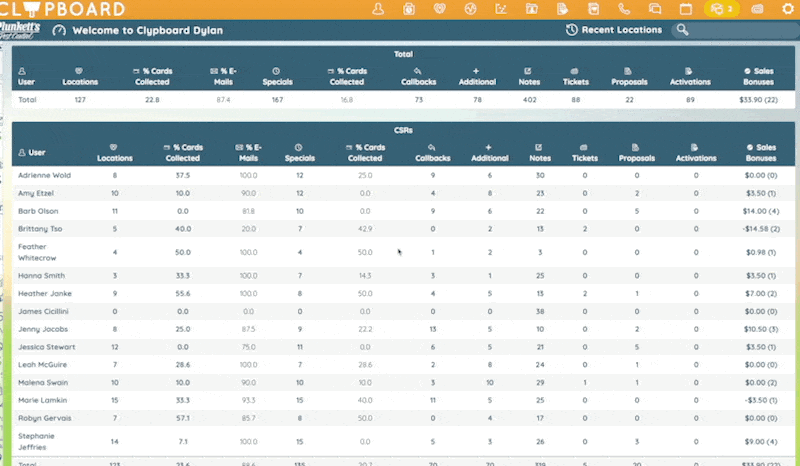Viewport: 800px width, 466px height.
Task: Open the calendar icon
Action: tap(686, 9)
